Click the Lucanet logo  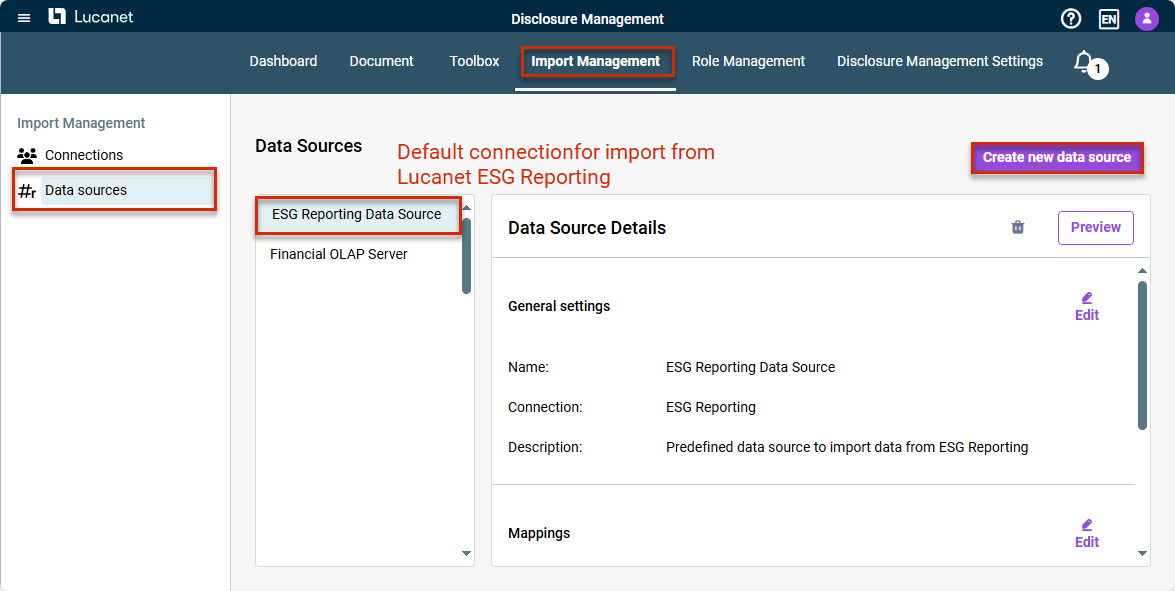point(91,16)
